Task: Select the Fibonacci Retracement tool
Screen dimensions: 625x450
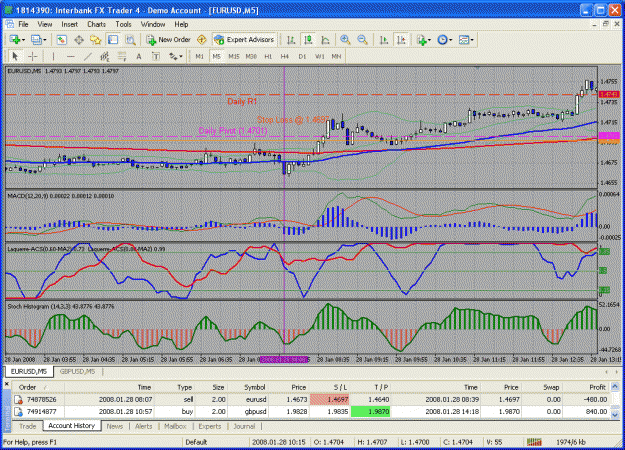Action: click(122, 57)
